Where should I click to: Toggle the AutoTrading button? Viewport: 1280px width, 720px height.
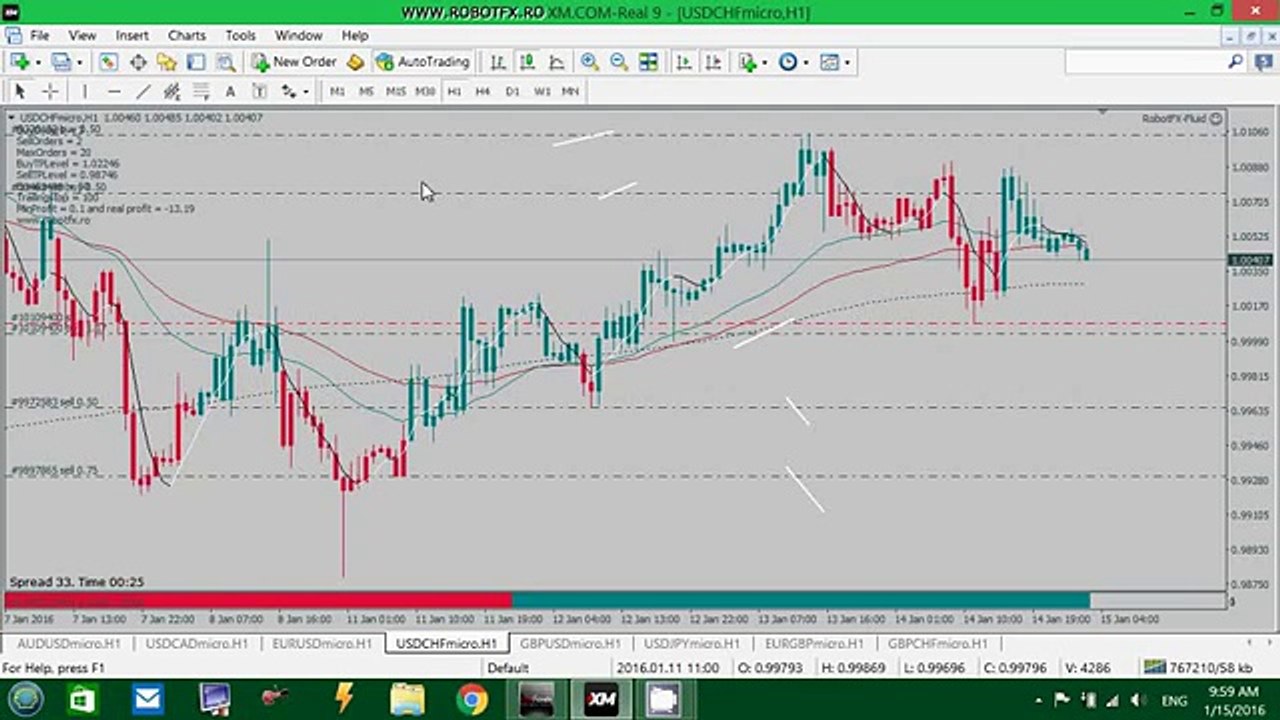tap(422, 62)
